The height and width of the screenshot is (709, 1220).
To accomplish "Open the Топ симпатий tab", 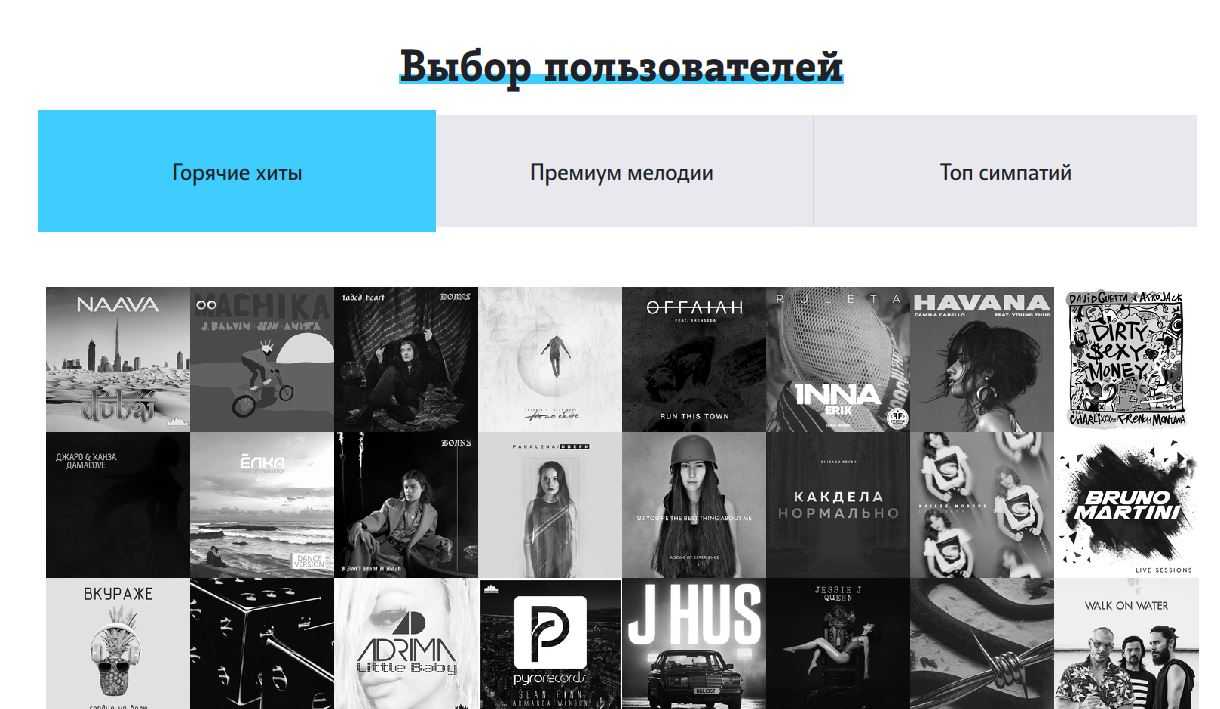I will coord(1005,171).
